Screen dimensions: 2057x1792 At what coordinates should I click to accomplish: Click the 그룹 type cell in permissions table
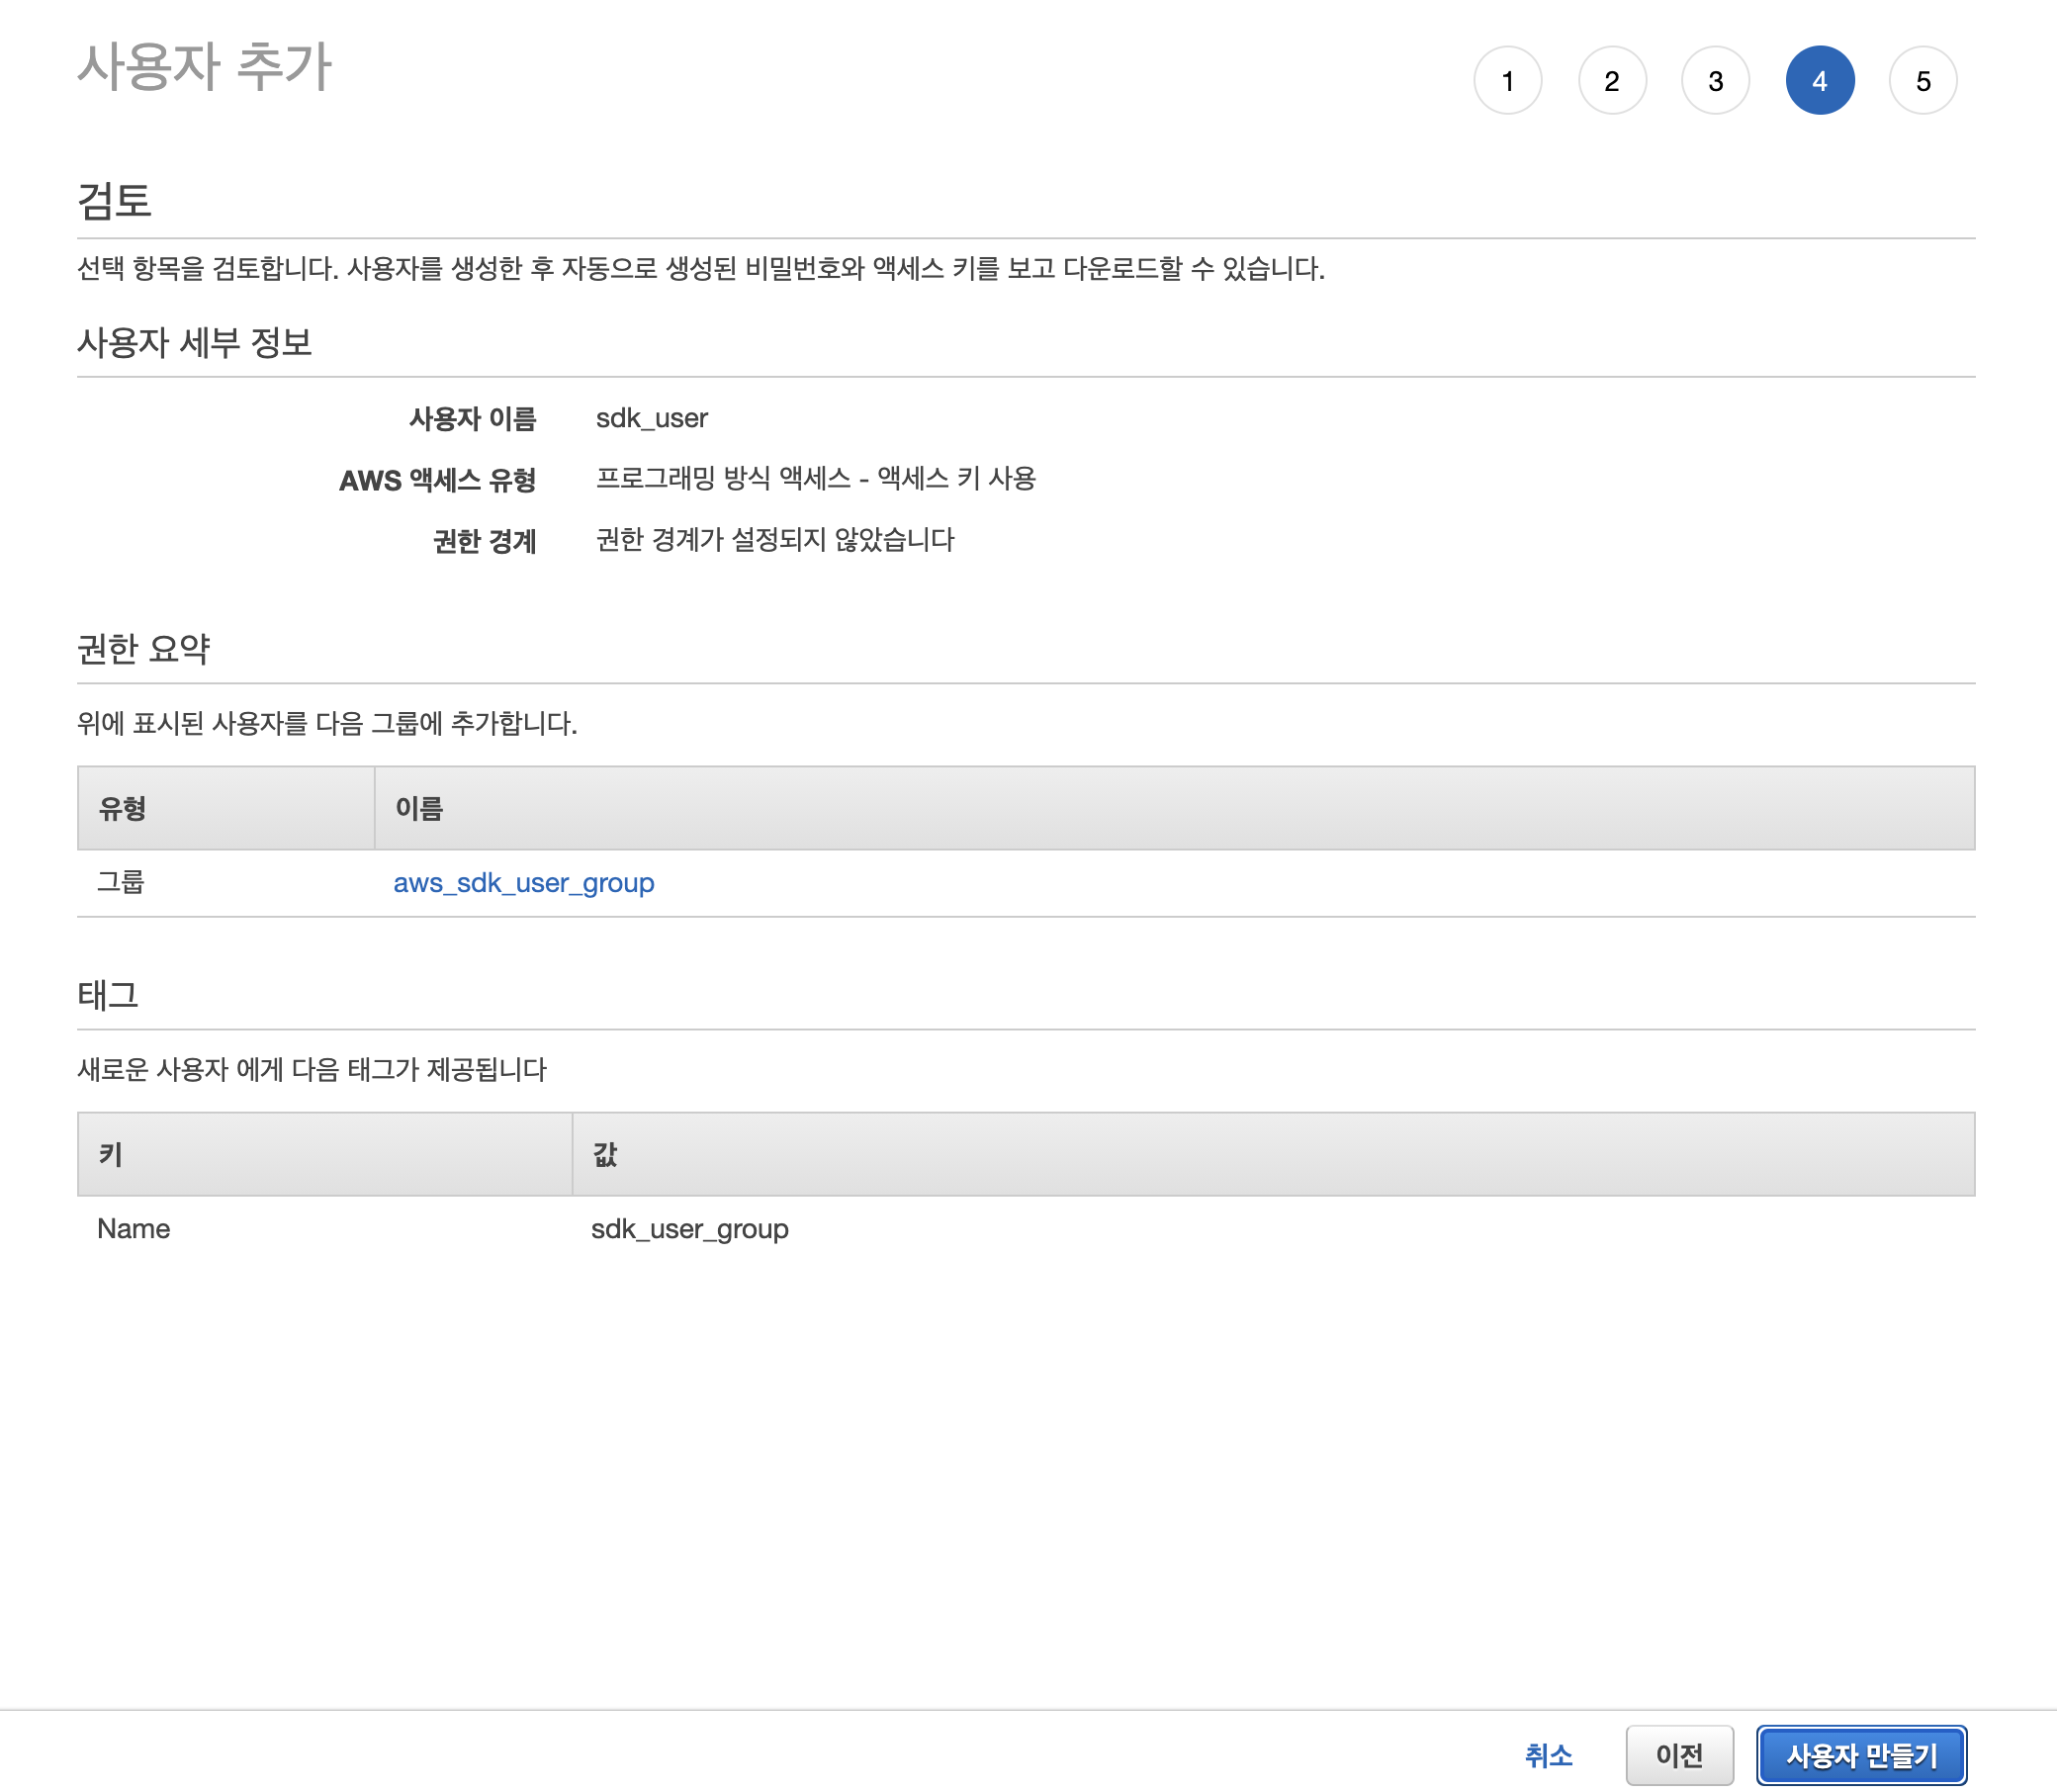pyautogui.click(x=120, y=882)
